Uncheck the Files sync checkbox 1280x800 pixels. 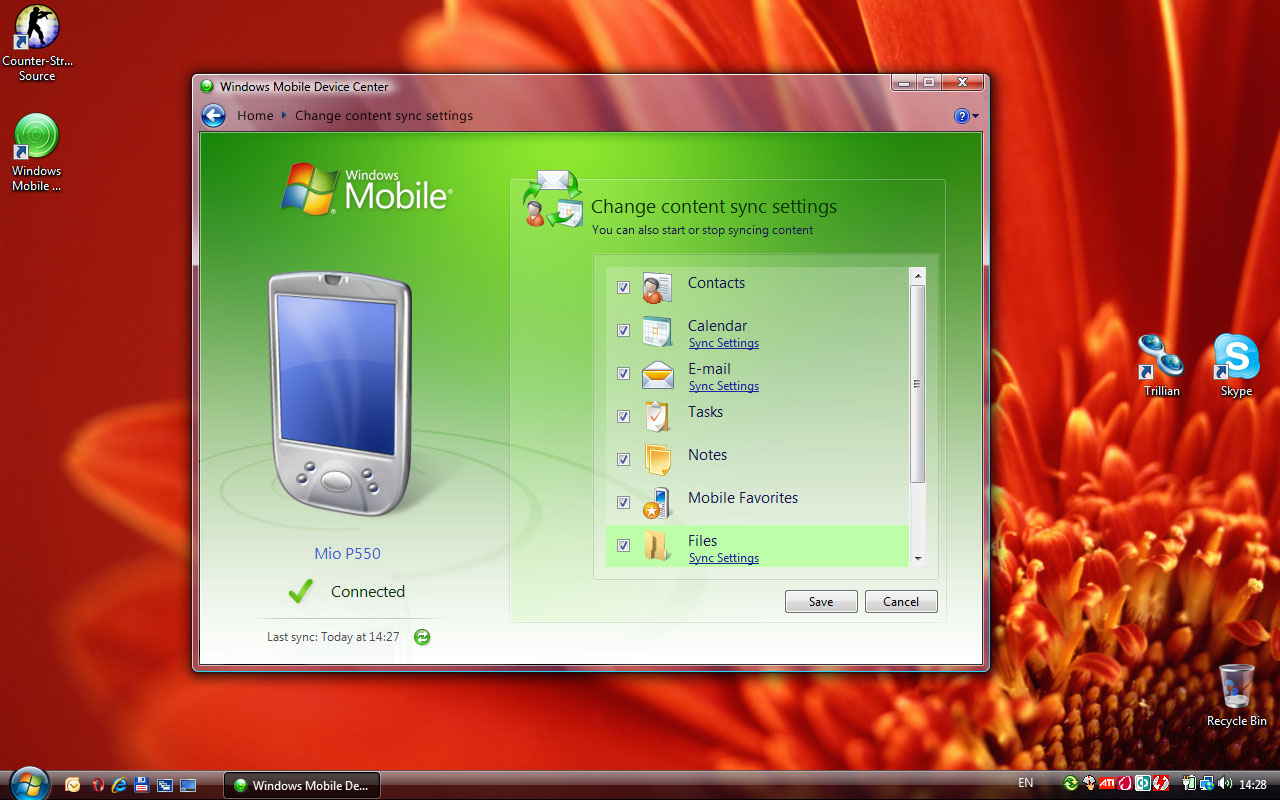click(x=623, y=545)
